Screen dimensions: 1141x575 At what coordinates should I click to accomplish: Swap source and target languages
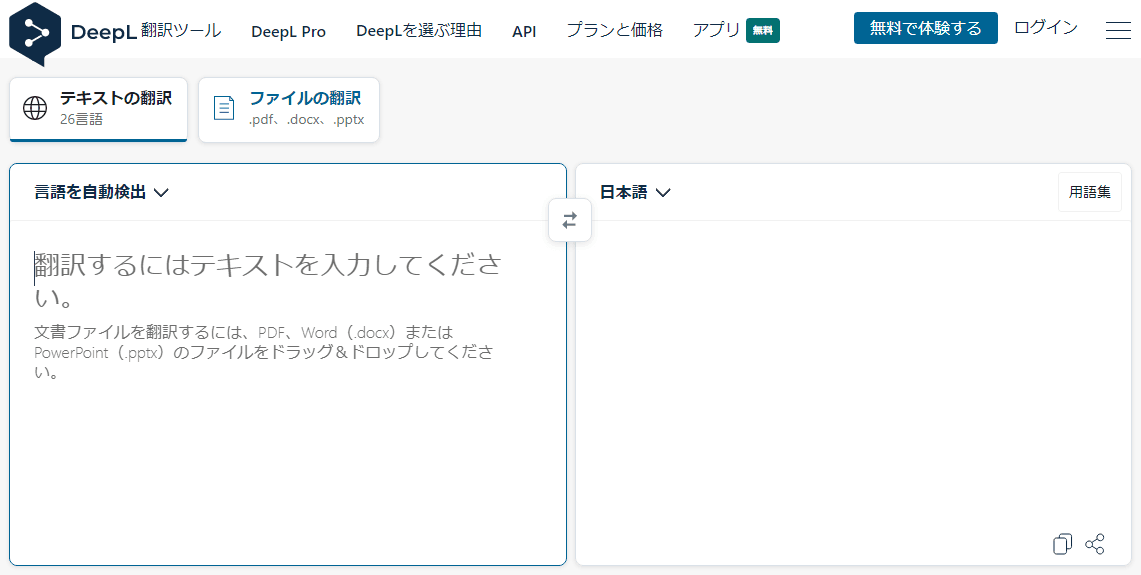[570, 220]
